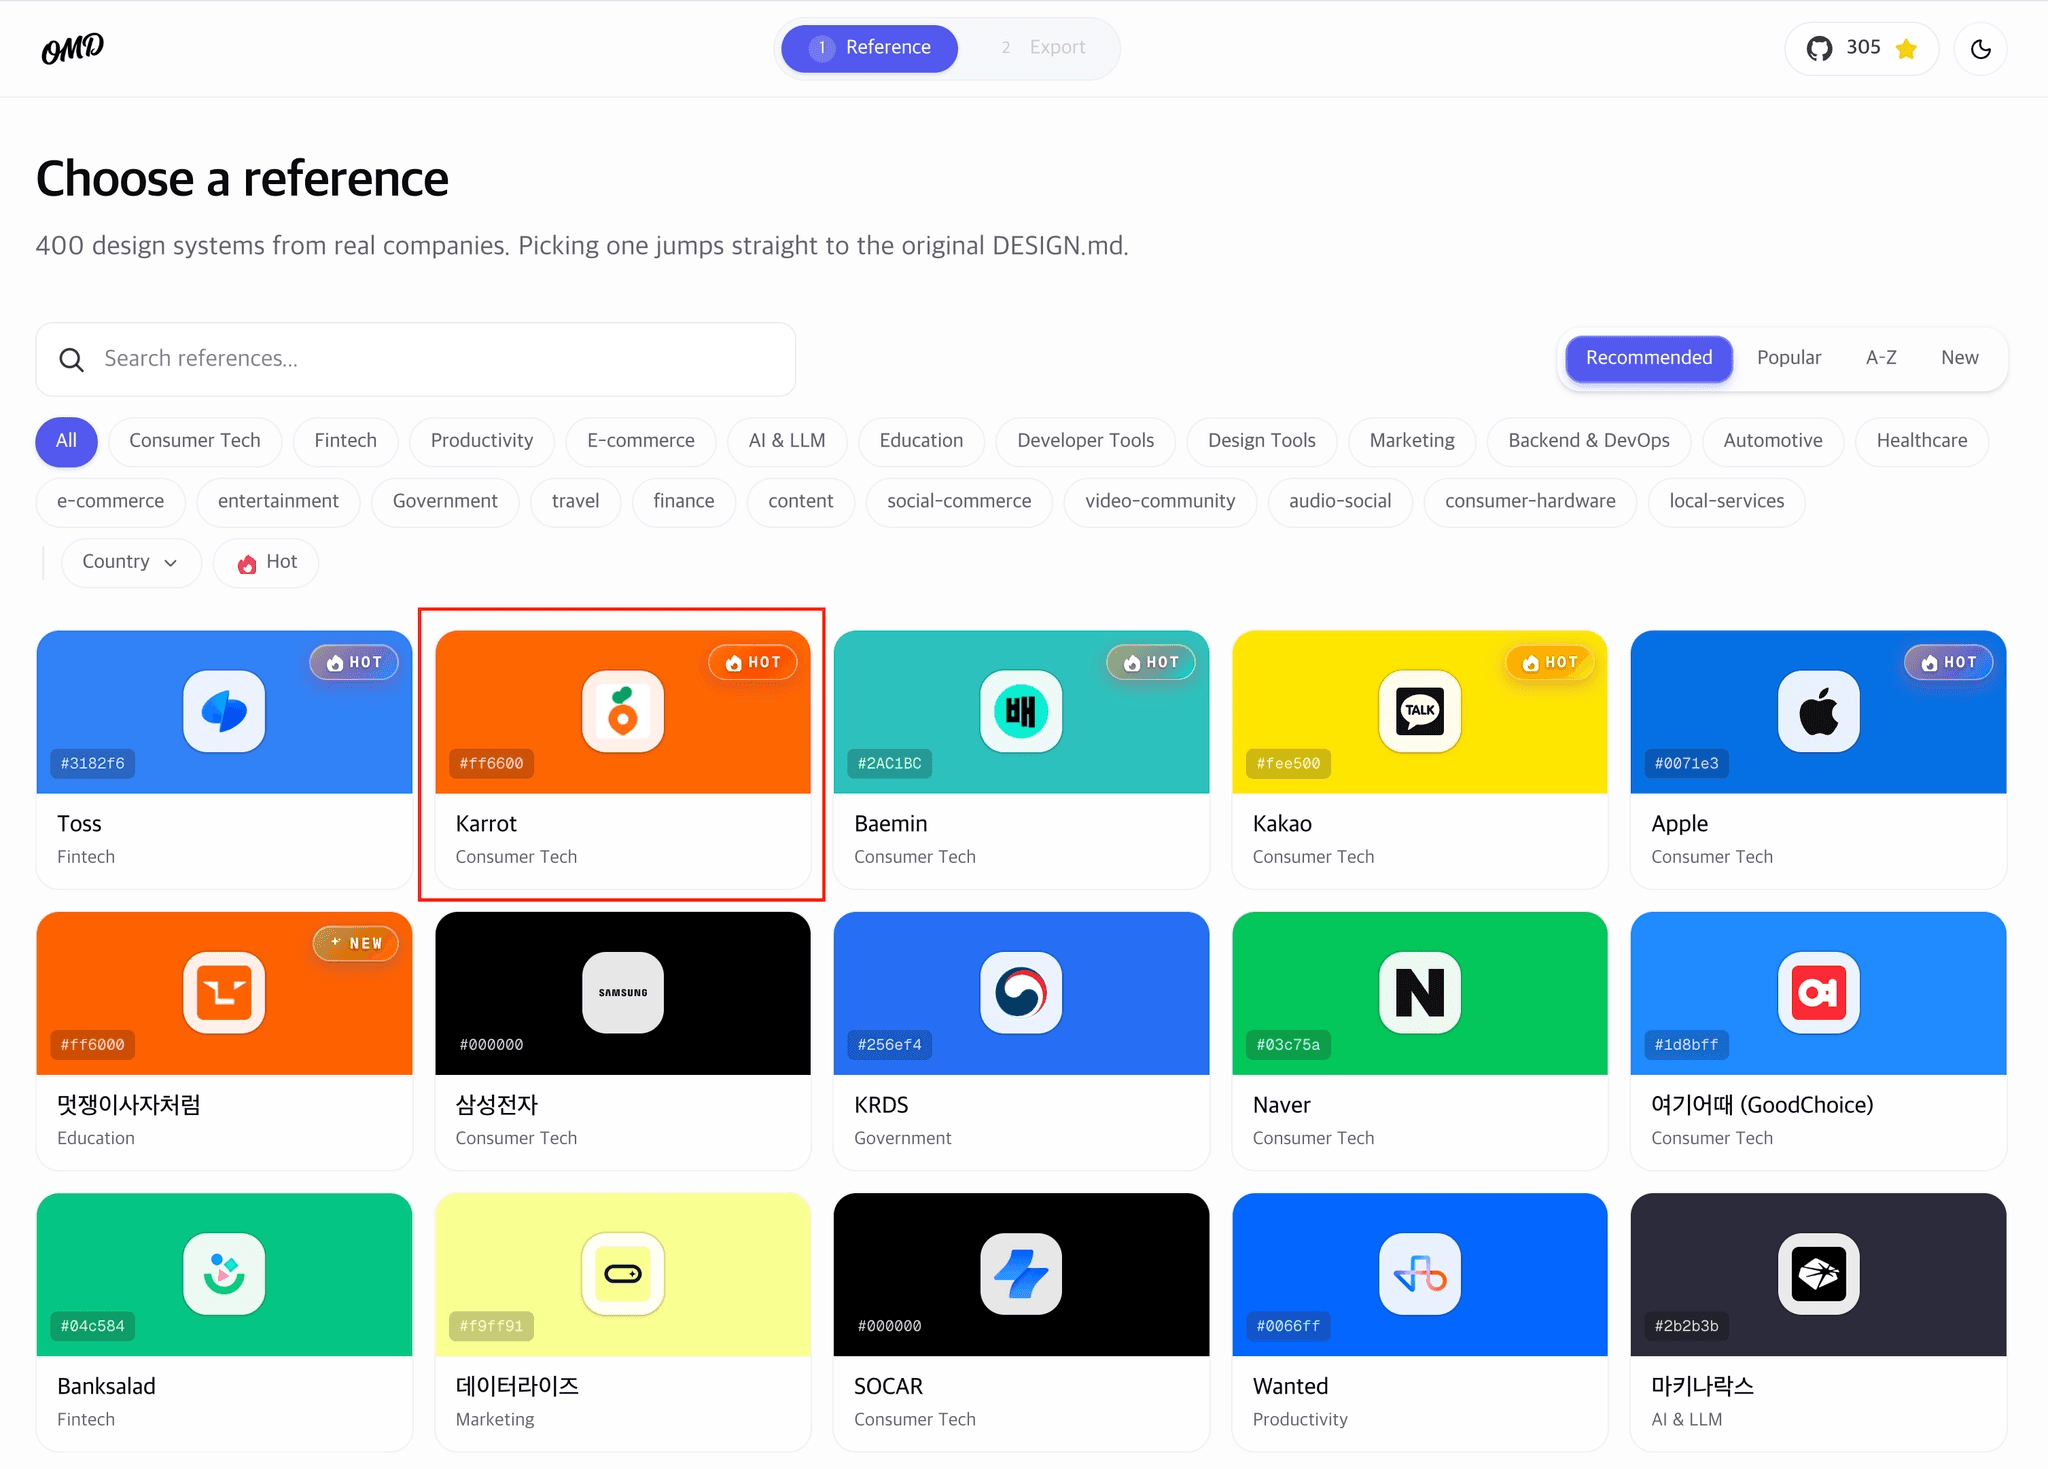This screenshot has width=2048, height=1469.
Task: Open the 멋쟁이사자처럼 app icon
Action: [224, 992]
